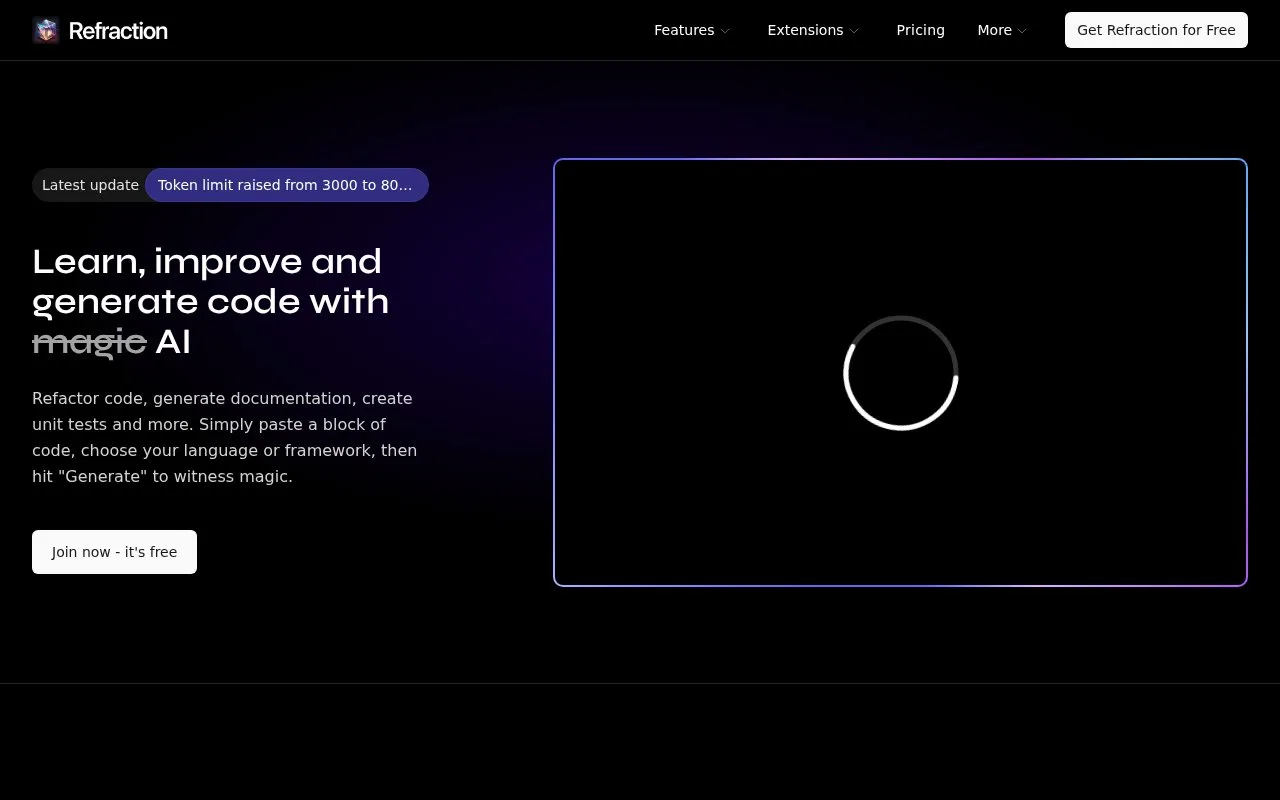Expand the More chevron arrow
The height and width of the screenshot is (800, 1280).
click(1022, 31)
